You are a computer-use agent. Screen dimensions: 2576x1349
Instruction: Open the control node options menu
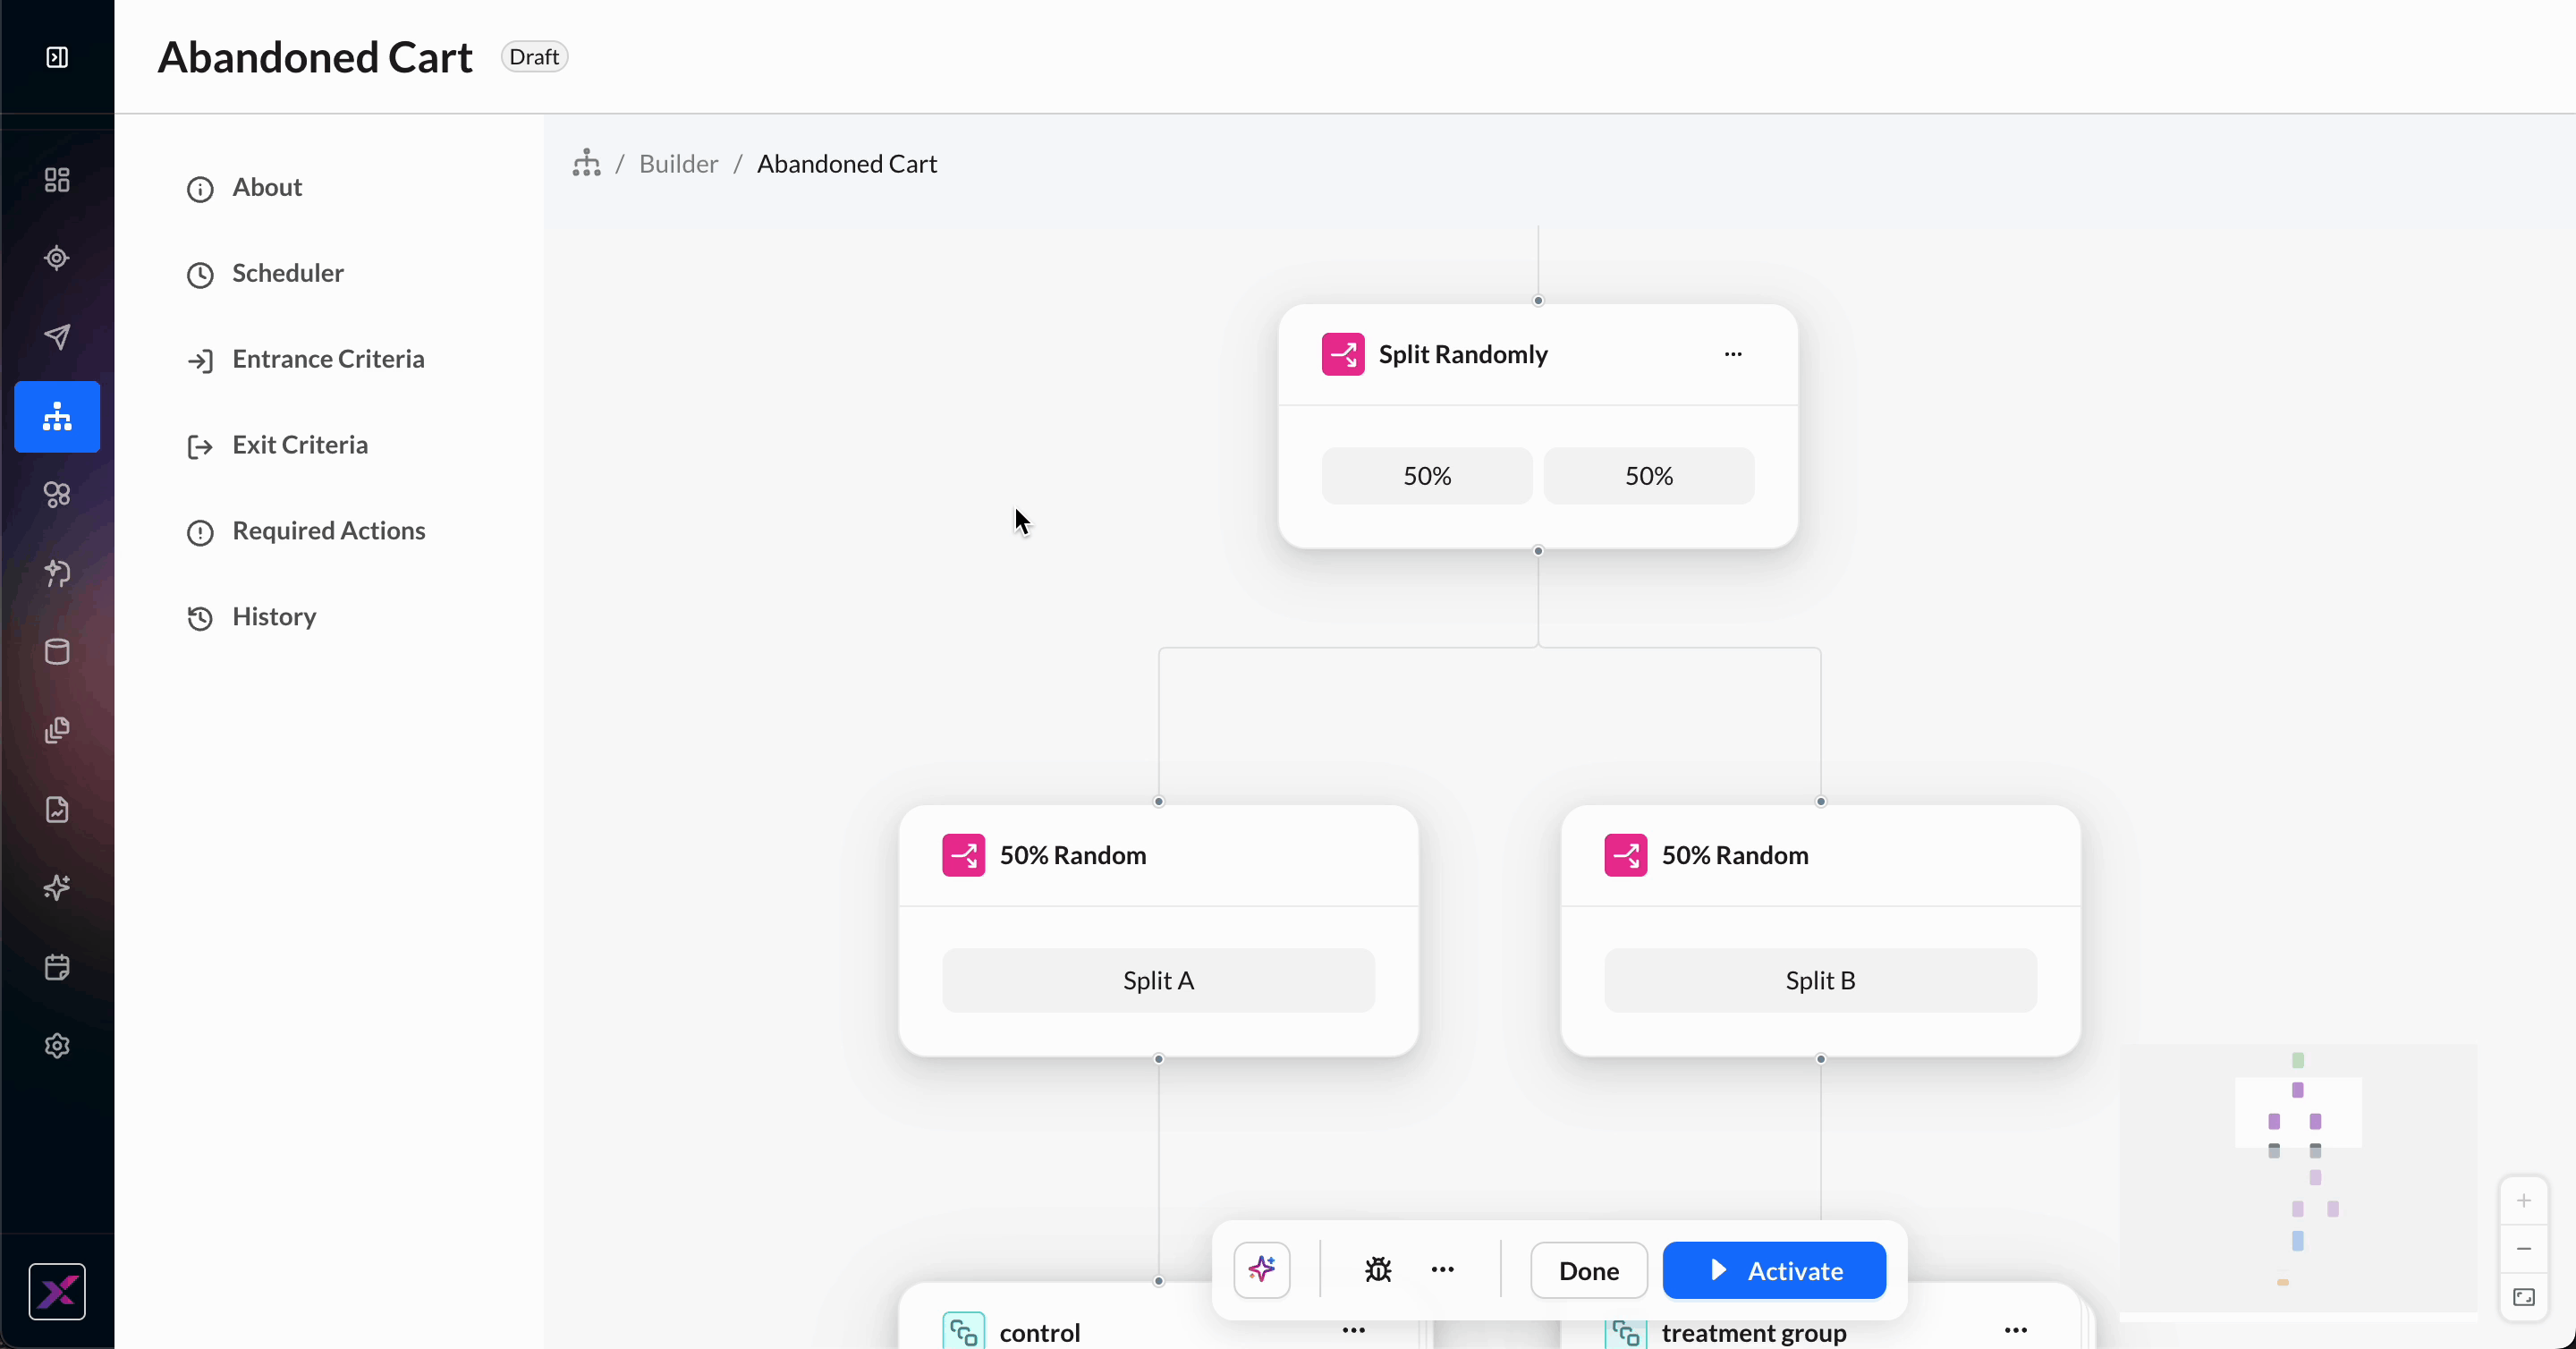tap(1354, 1330)
